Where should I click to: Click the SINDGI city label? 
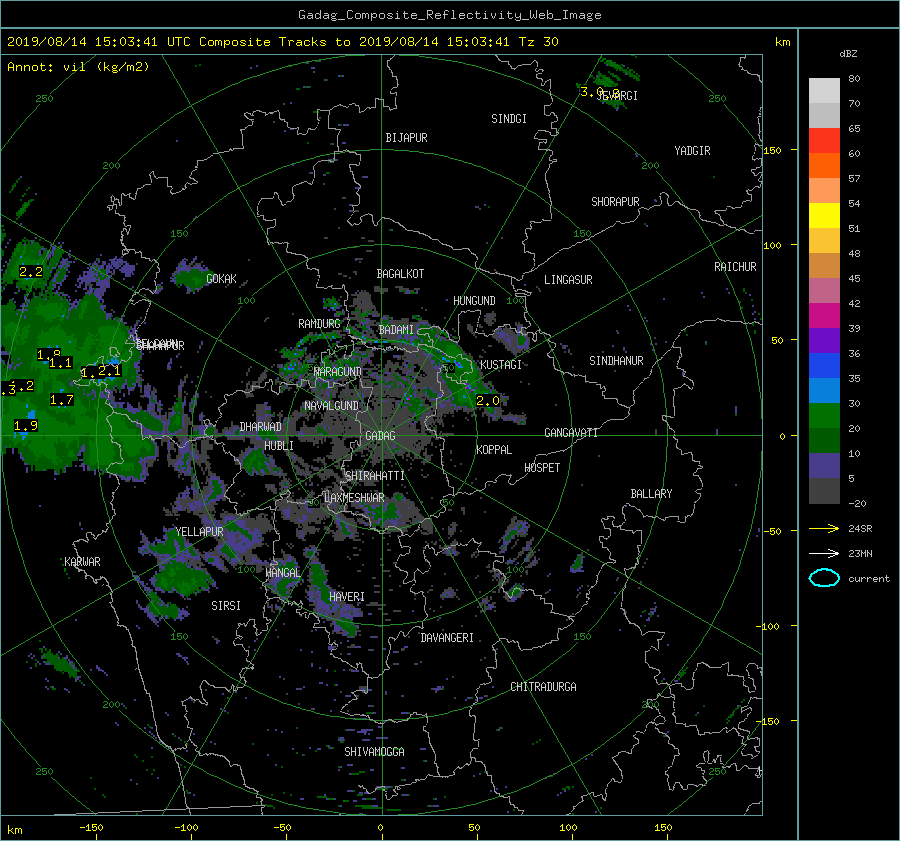tap(509, 119)
